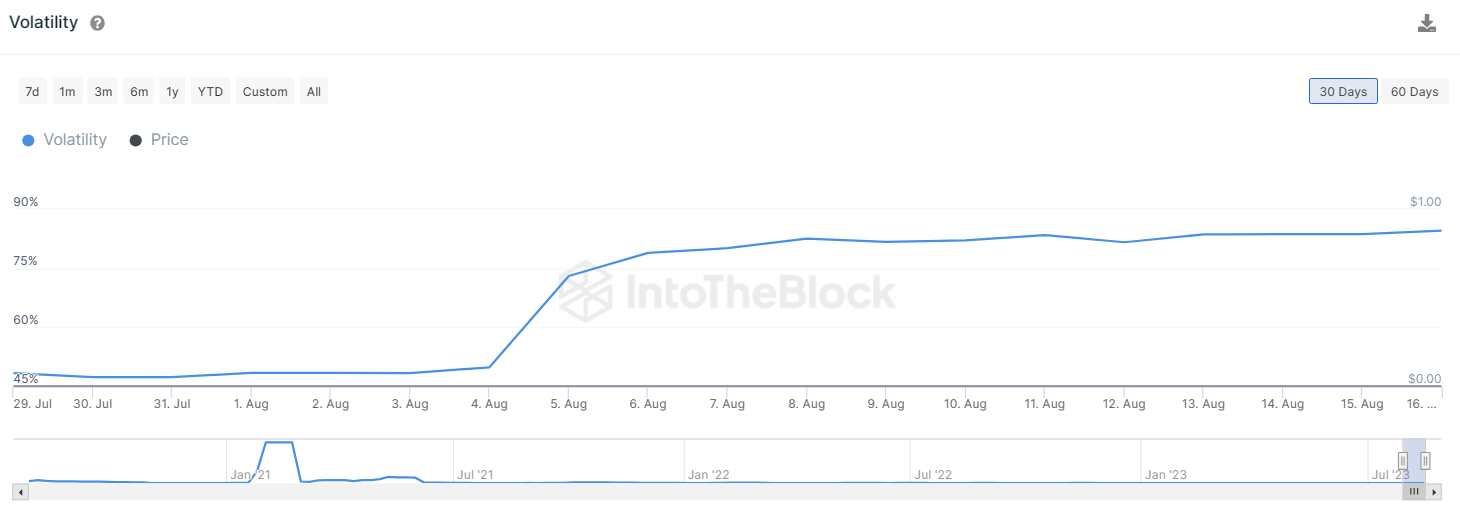Screen dimensions: 1460x510
Task: Switch to 3m time range
Action: coord(103,92)
